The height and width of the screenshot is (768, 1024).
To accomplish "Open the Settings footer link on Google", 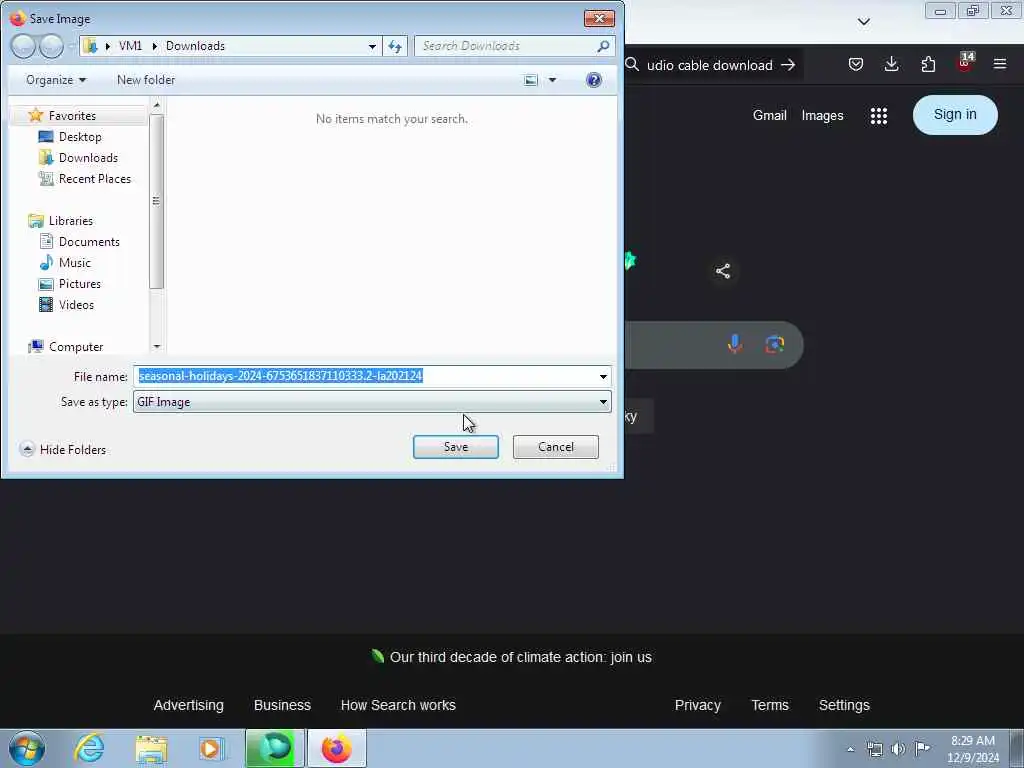I will coord(844,705).
